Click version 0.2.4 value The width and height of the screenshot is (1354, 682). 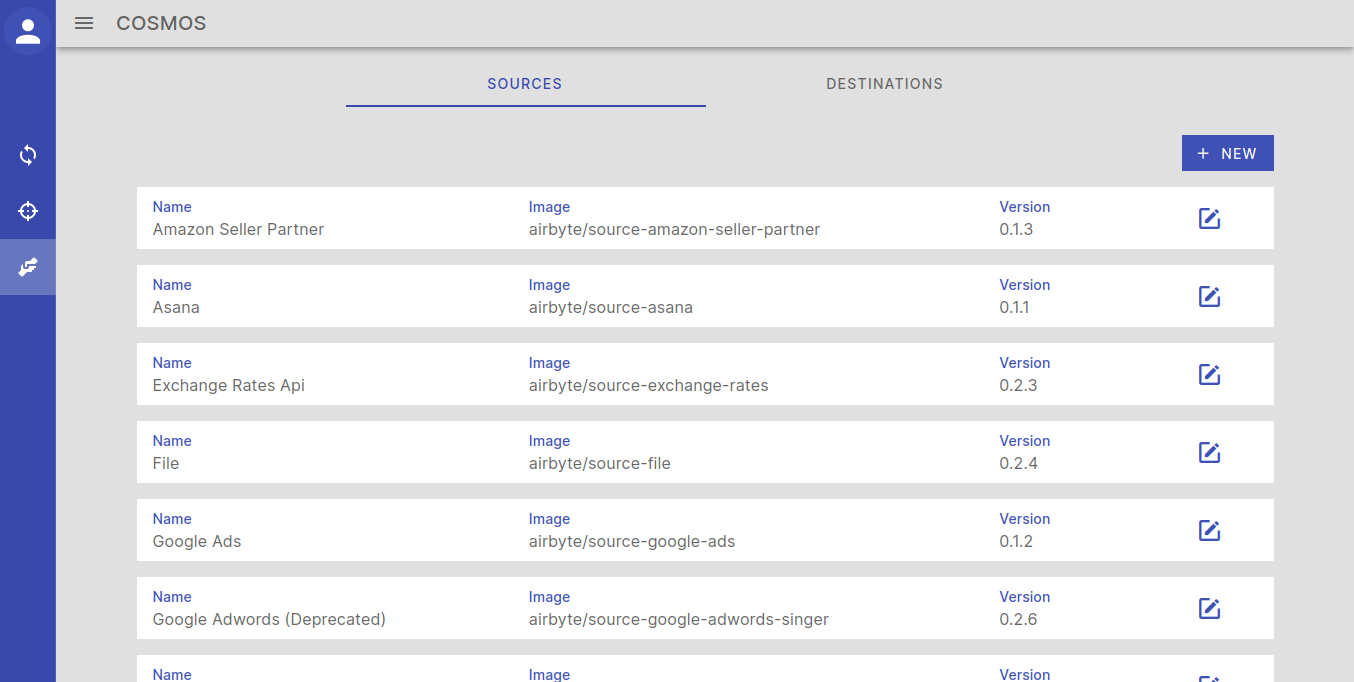(1019, 463)
